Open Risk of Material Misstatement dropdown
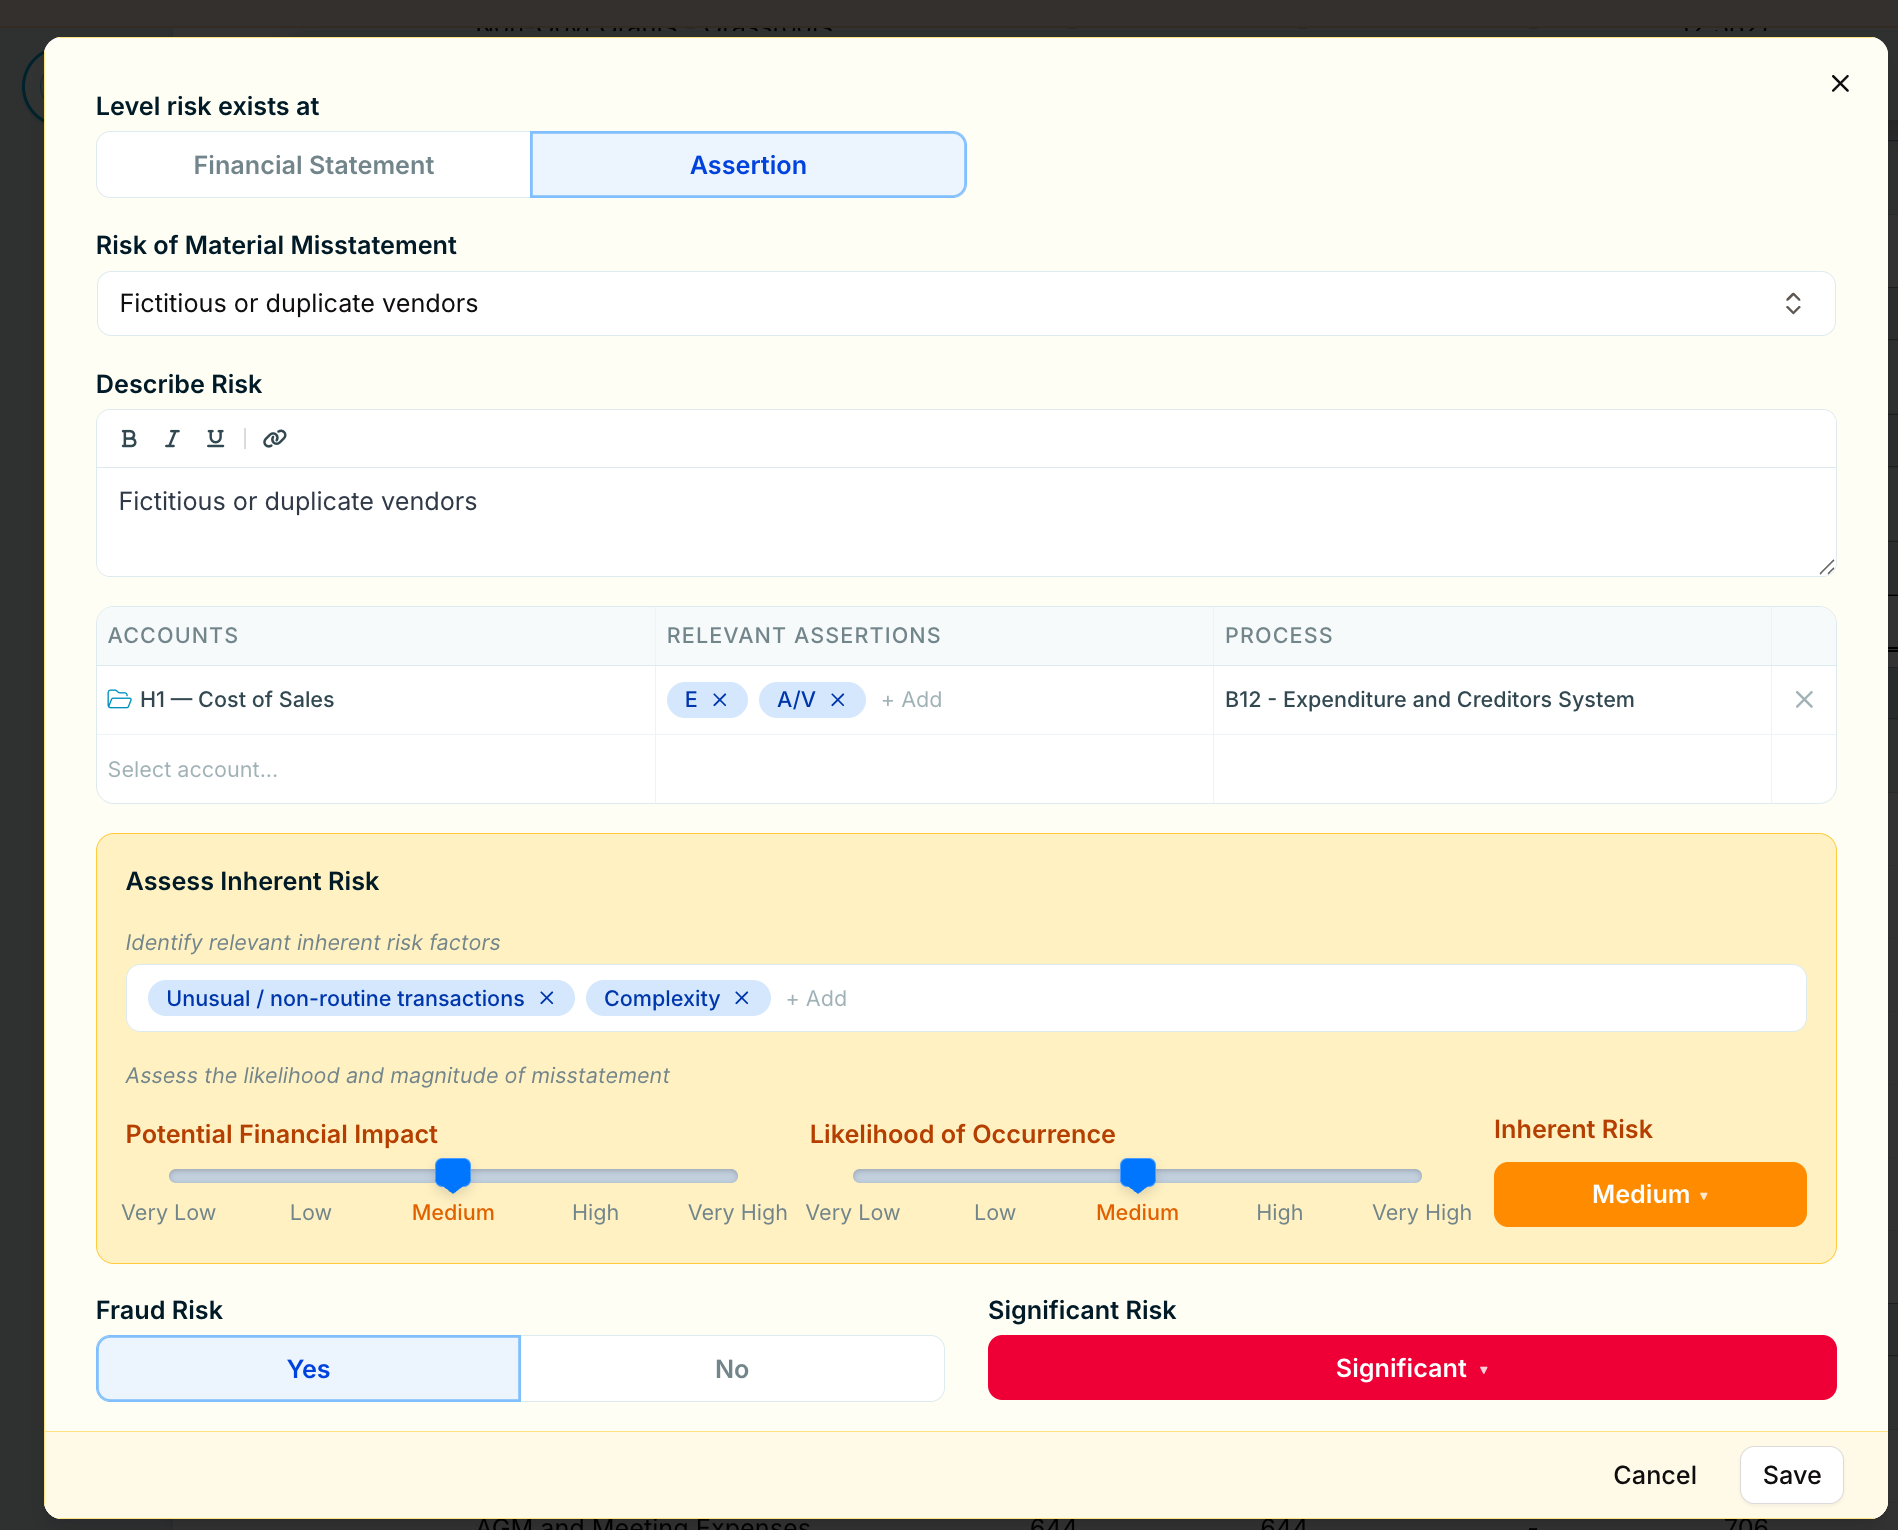Screen dimensions: 1898x1530 tap(966, 304)
